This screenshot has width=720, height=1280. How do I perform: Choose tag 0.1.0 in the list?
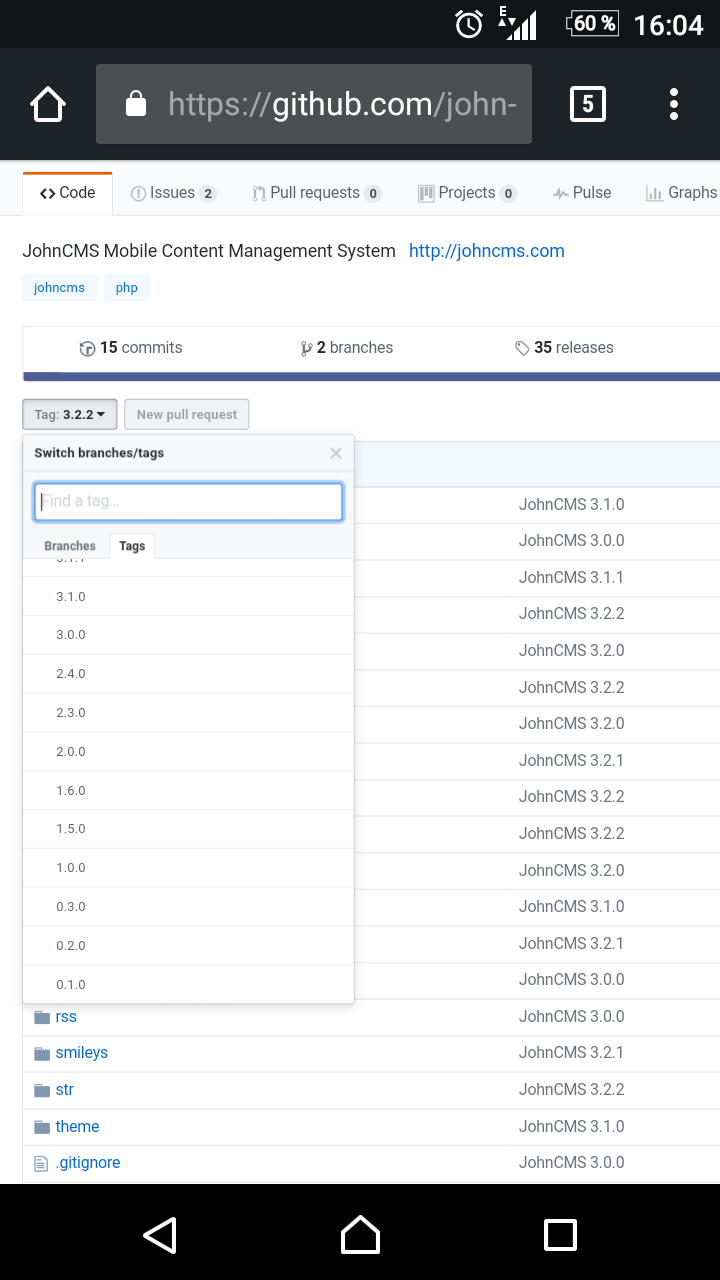[x=71, y=984]
